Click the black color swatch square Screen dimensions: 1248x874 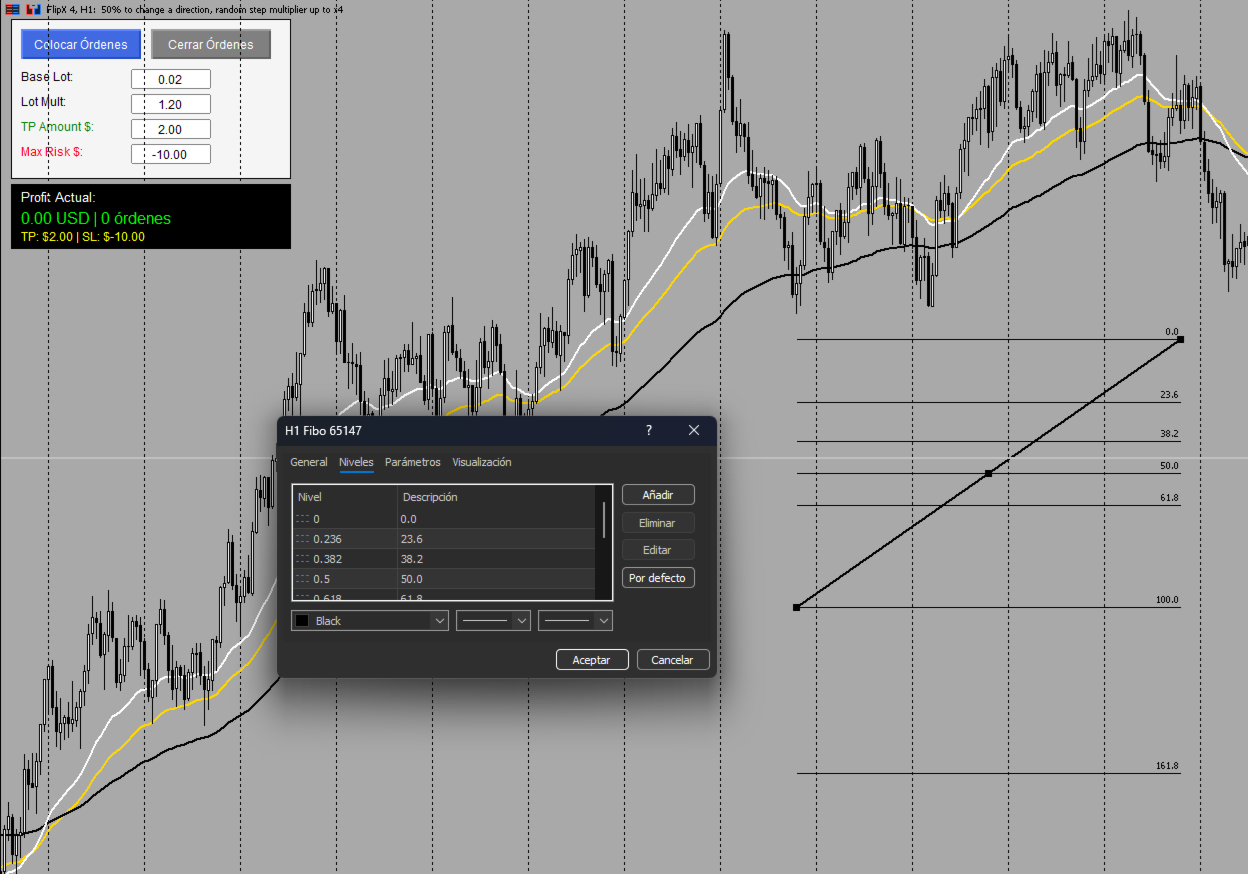(x=302, y=621)
